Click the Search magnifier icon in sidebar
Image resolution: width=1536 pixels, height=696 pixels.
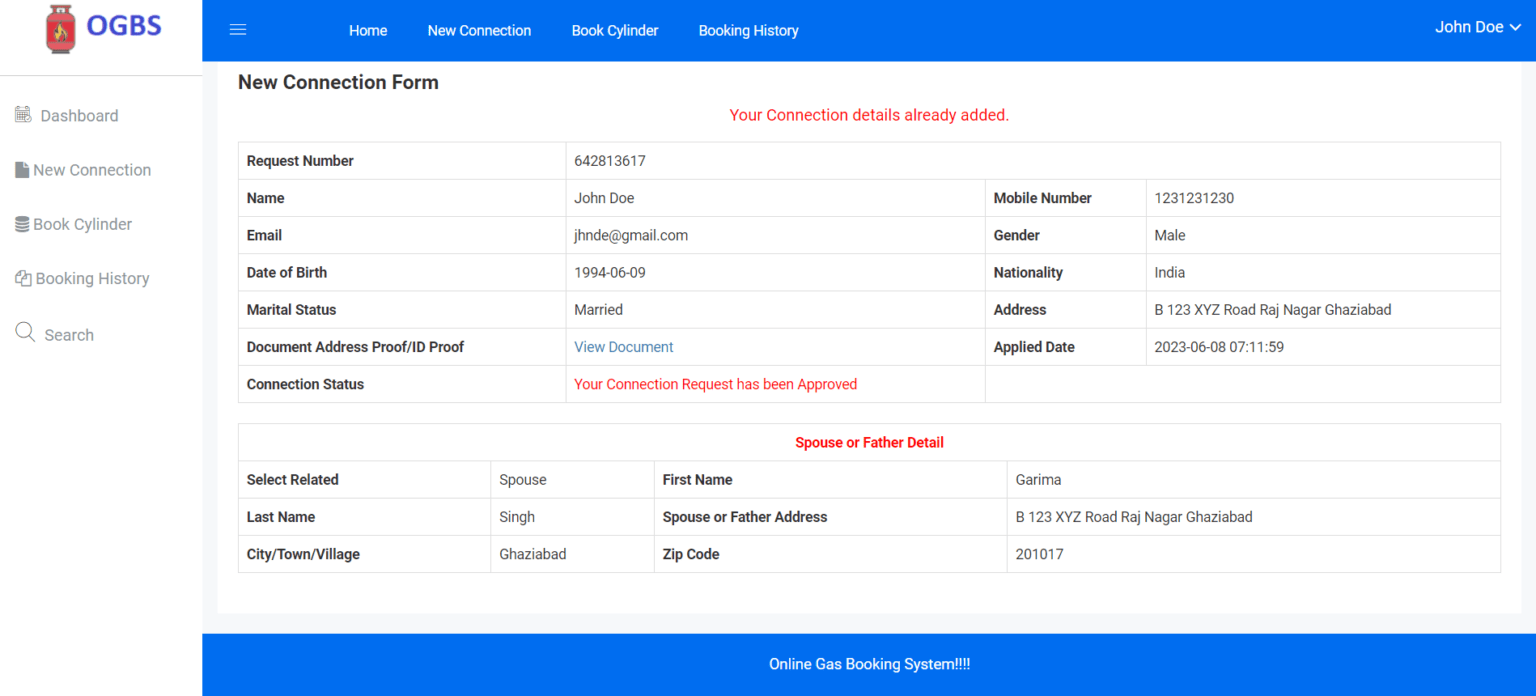[25, 332]
